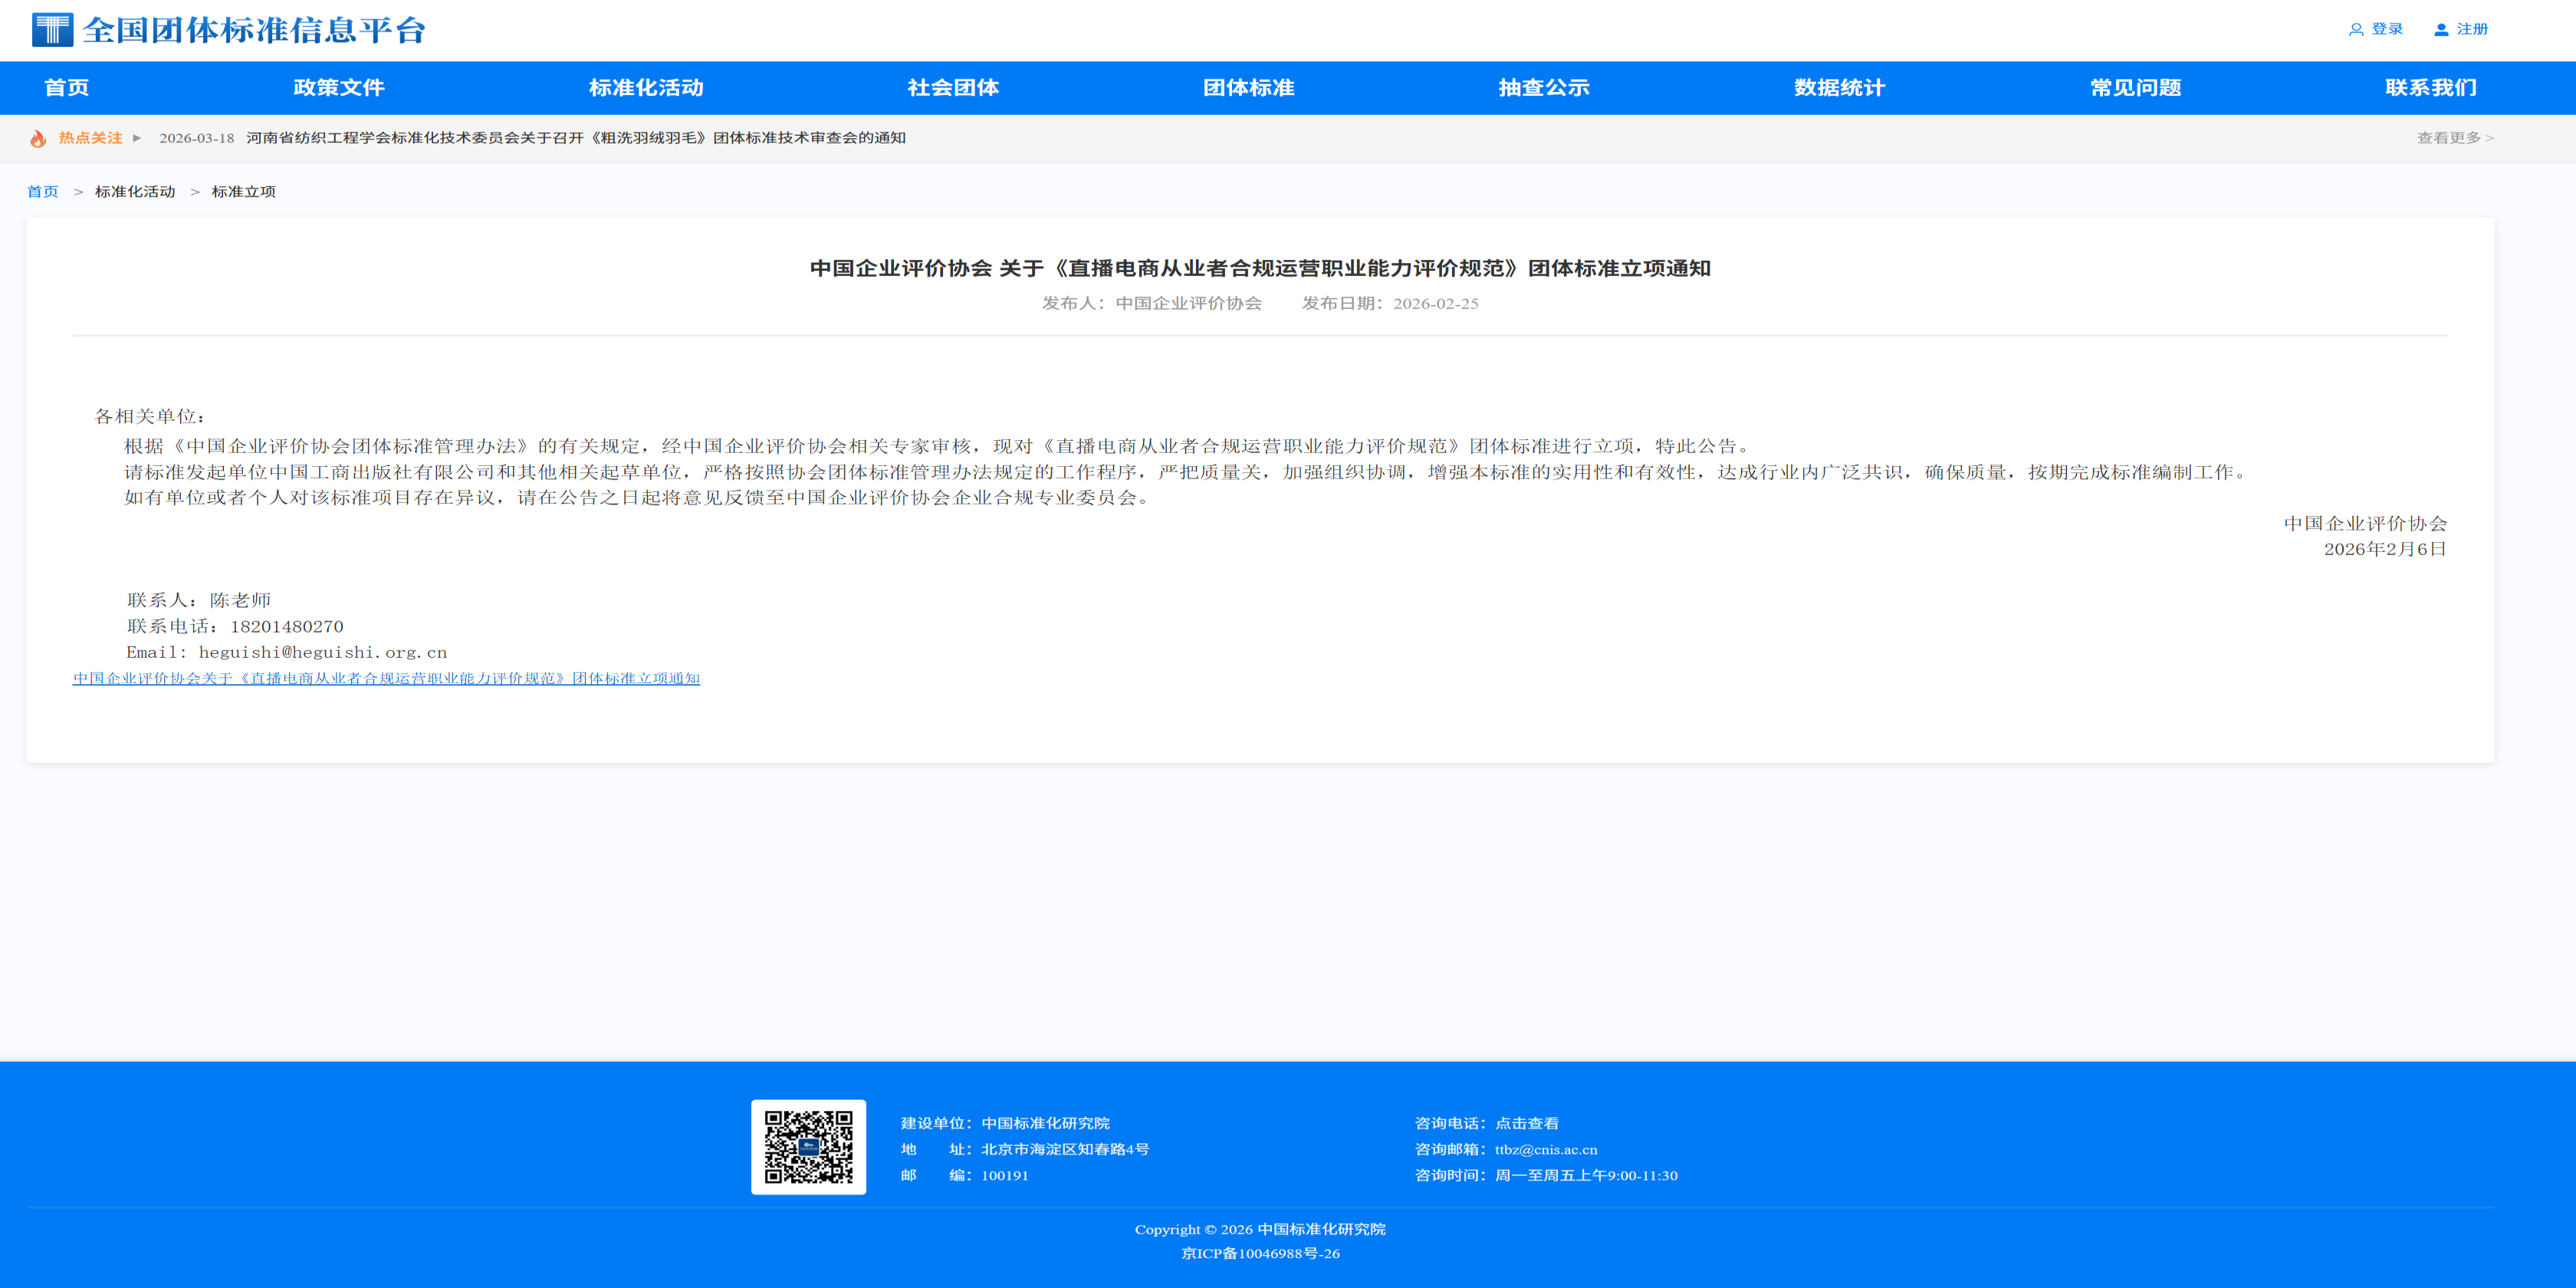The image size is (2576, 1288).
Task: Open the 政策文件 menu item
Action: click(x=339, y=88)
